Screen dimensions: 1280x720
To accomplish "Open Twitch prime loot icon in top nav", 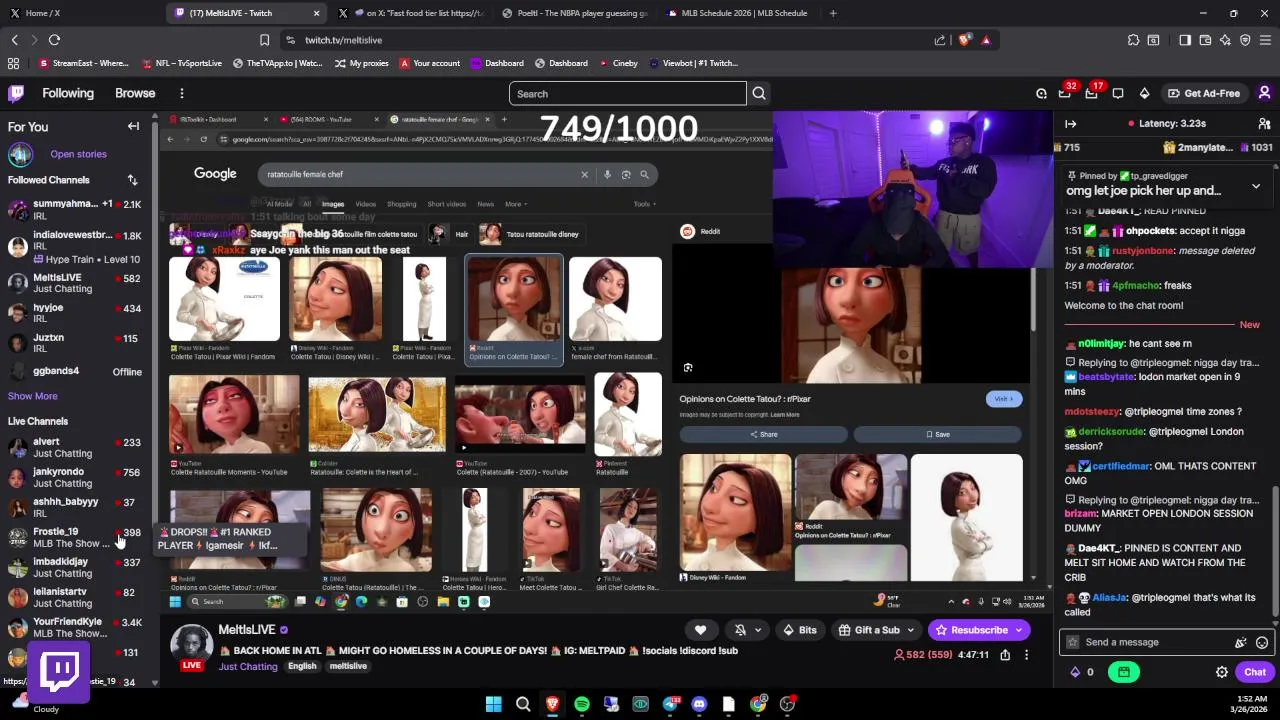I will [x=1041, y=93].
